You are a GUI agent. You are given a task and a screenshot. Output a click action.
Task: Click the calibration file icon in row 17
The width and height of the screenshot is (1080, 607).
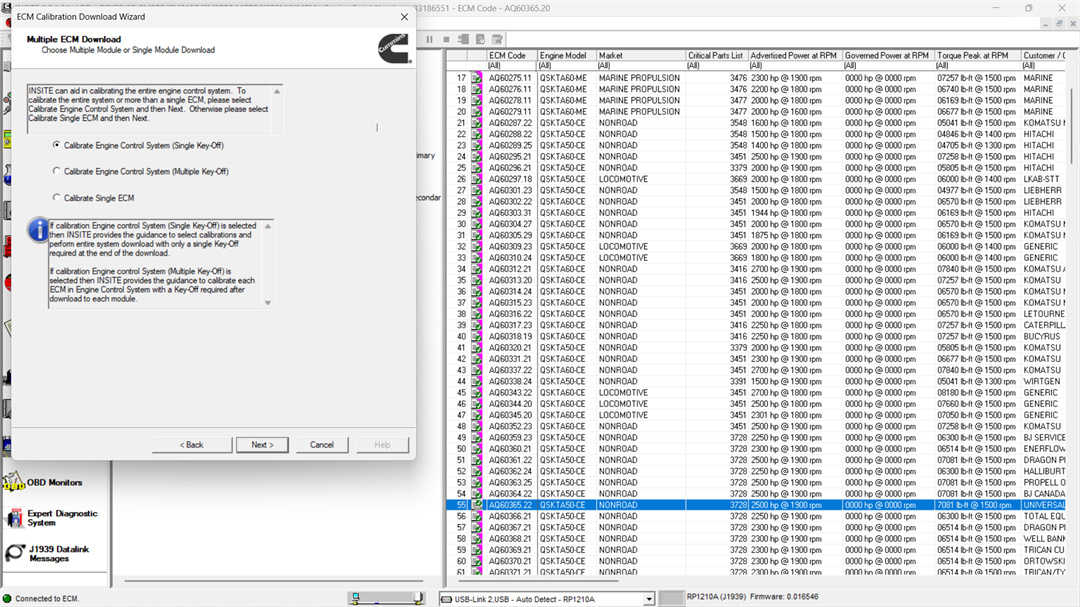477,78
